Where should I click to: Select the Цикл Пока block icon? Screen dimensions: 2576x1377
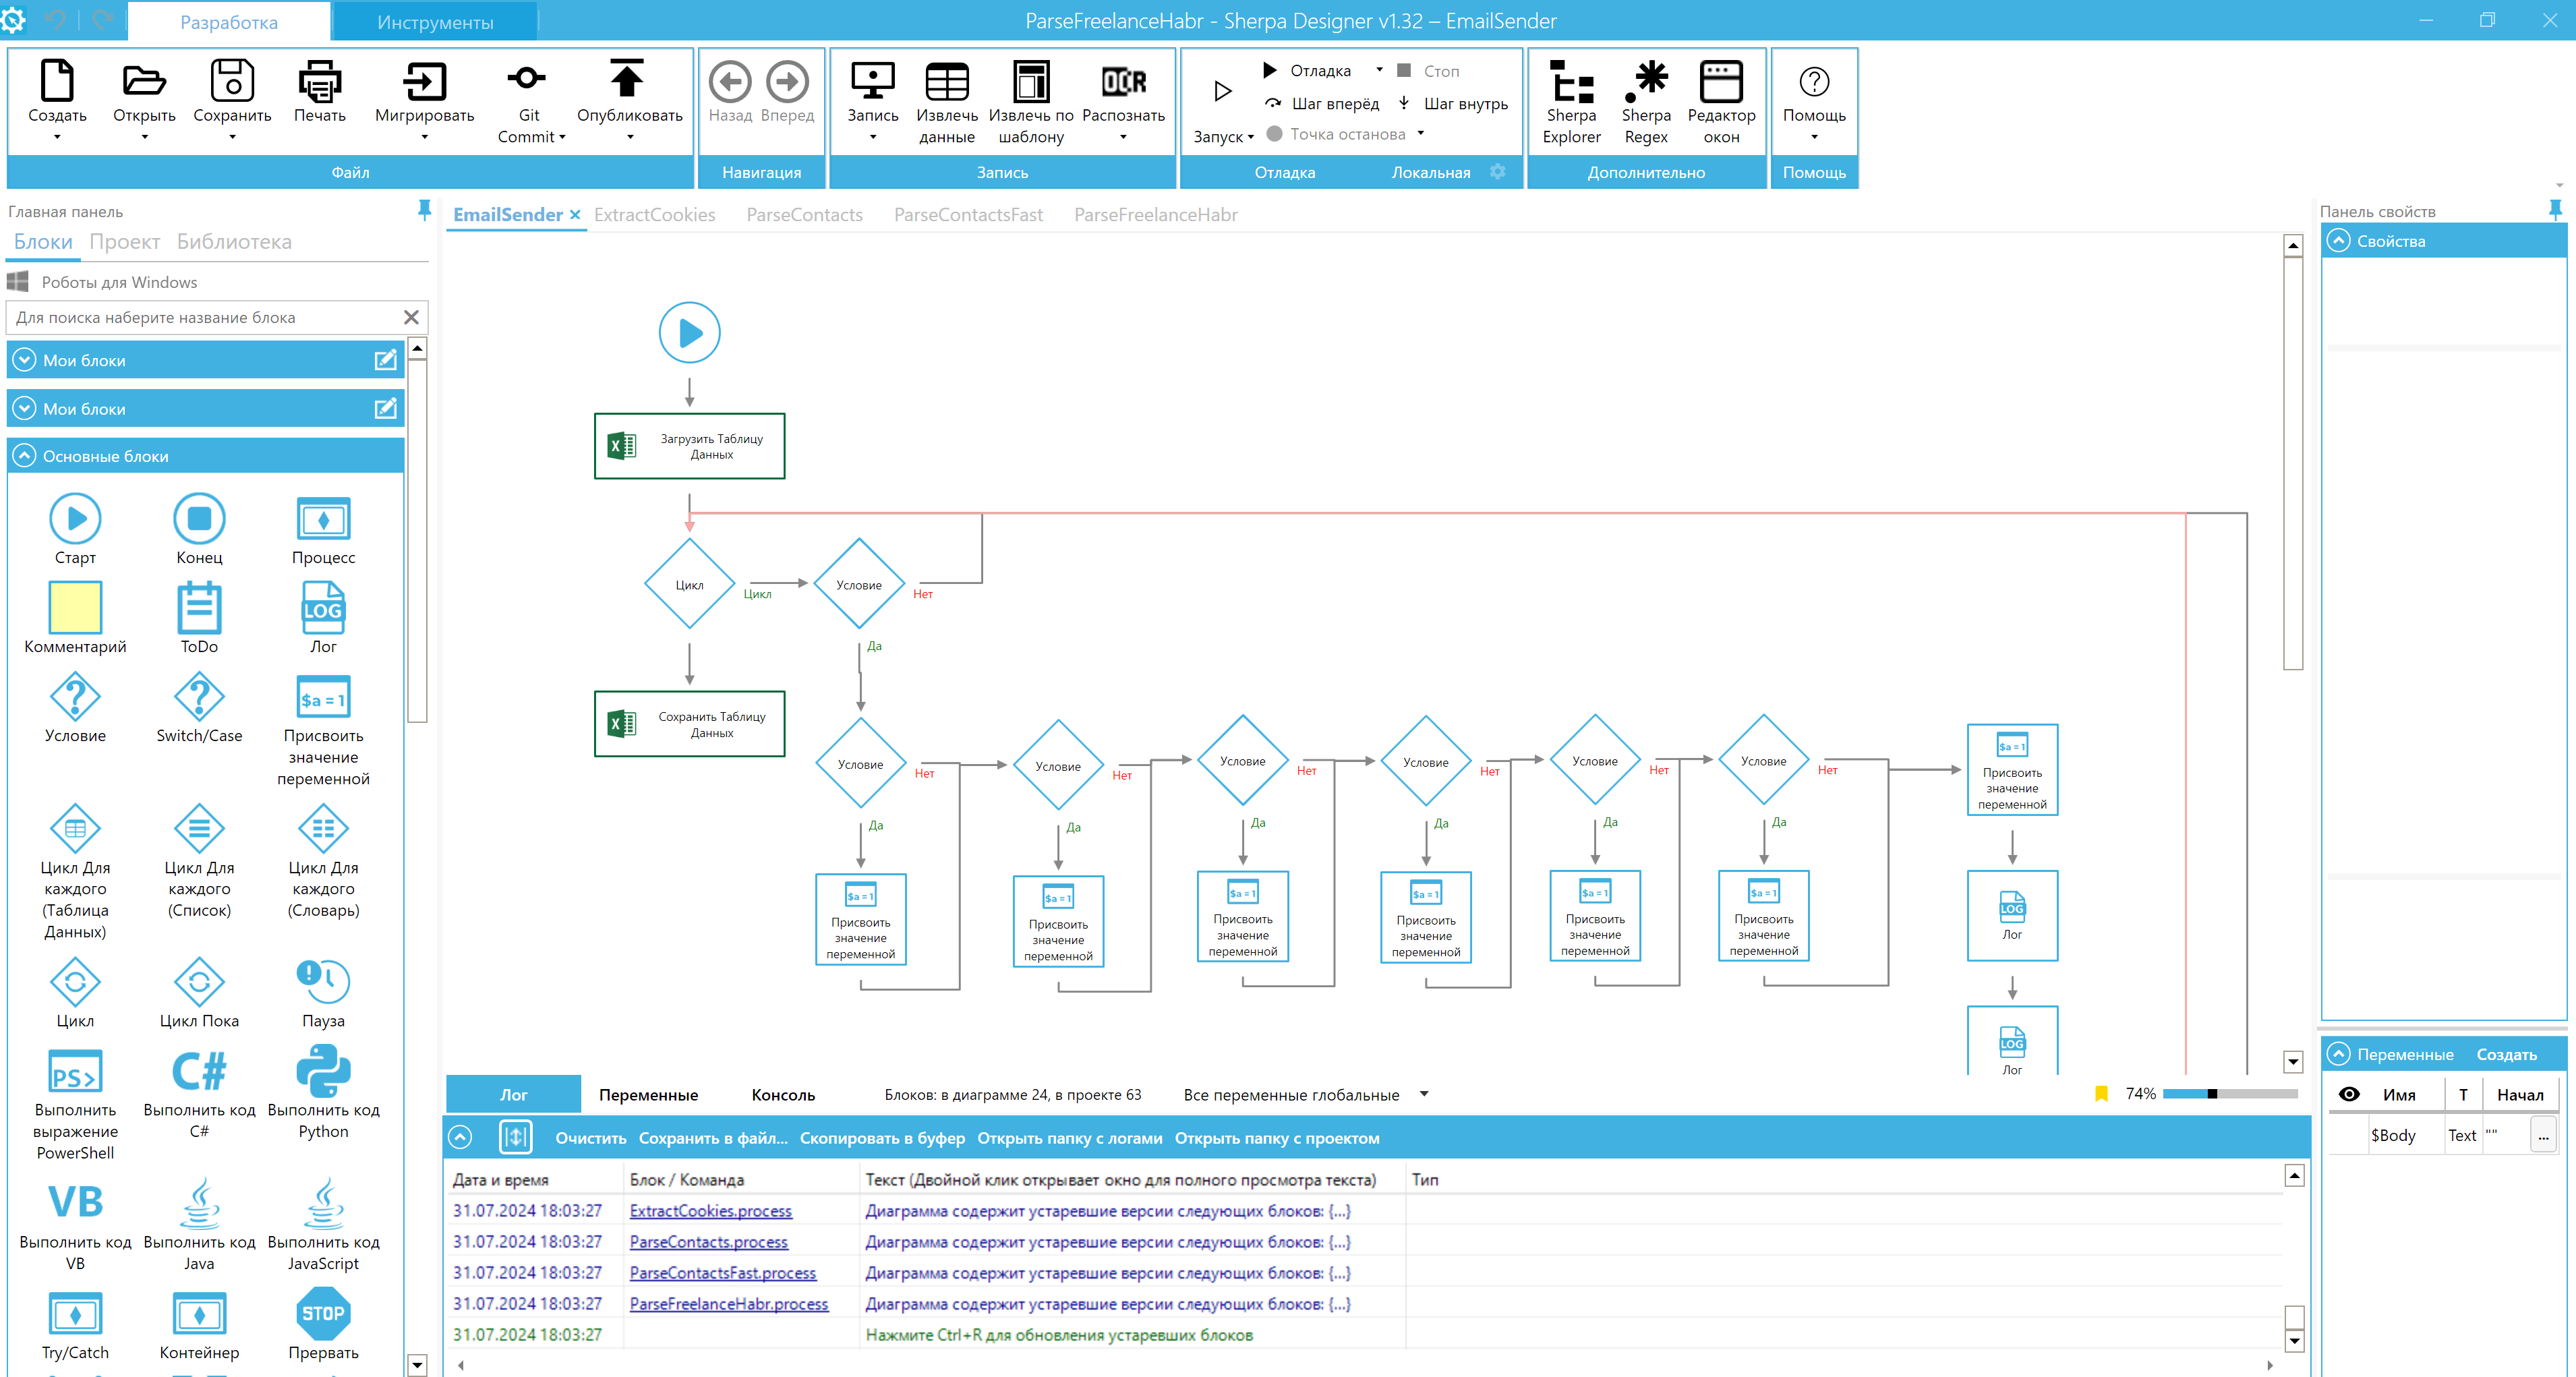coord(199,982)
